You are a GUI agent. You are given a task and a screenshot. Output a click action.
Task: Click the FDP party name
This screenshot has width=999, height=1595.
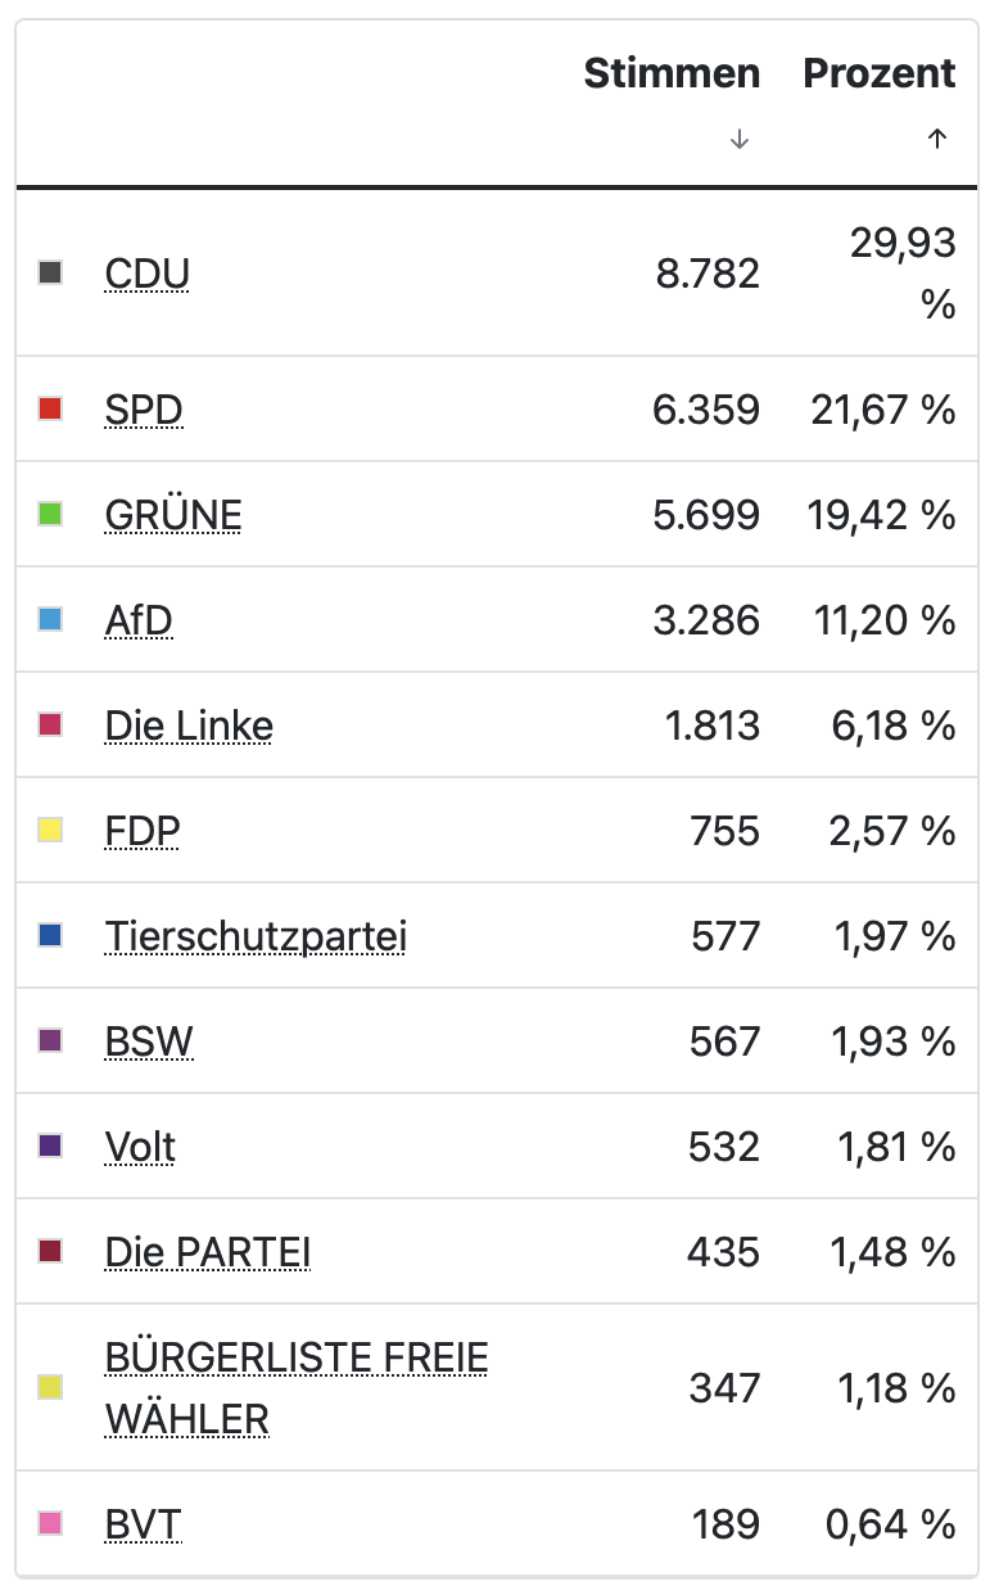(x=143, y=831)
